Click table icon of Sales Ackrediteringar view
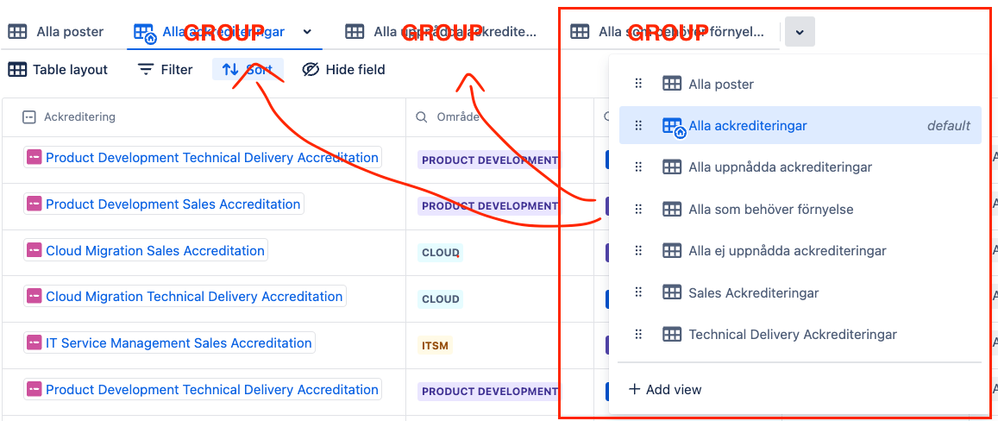998x421 pixels. click(x=671, y=293)
